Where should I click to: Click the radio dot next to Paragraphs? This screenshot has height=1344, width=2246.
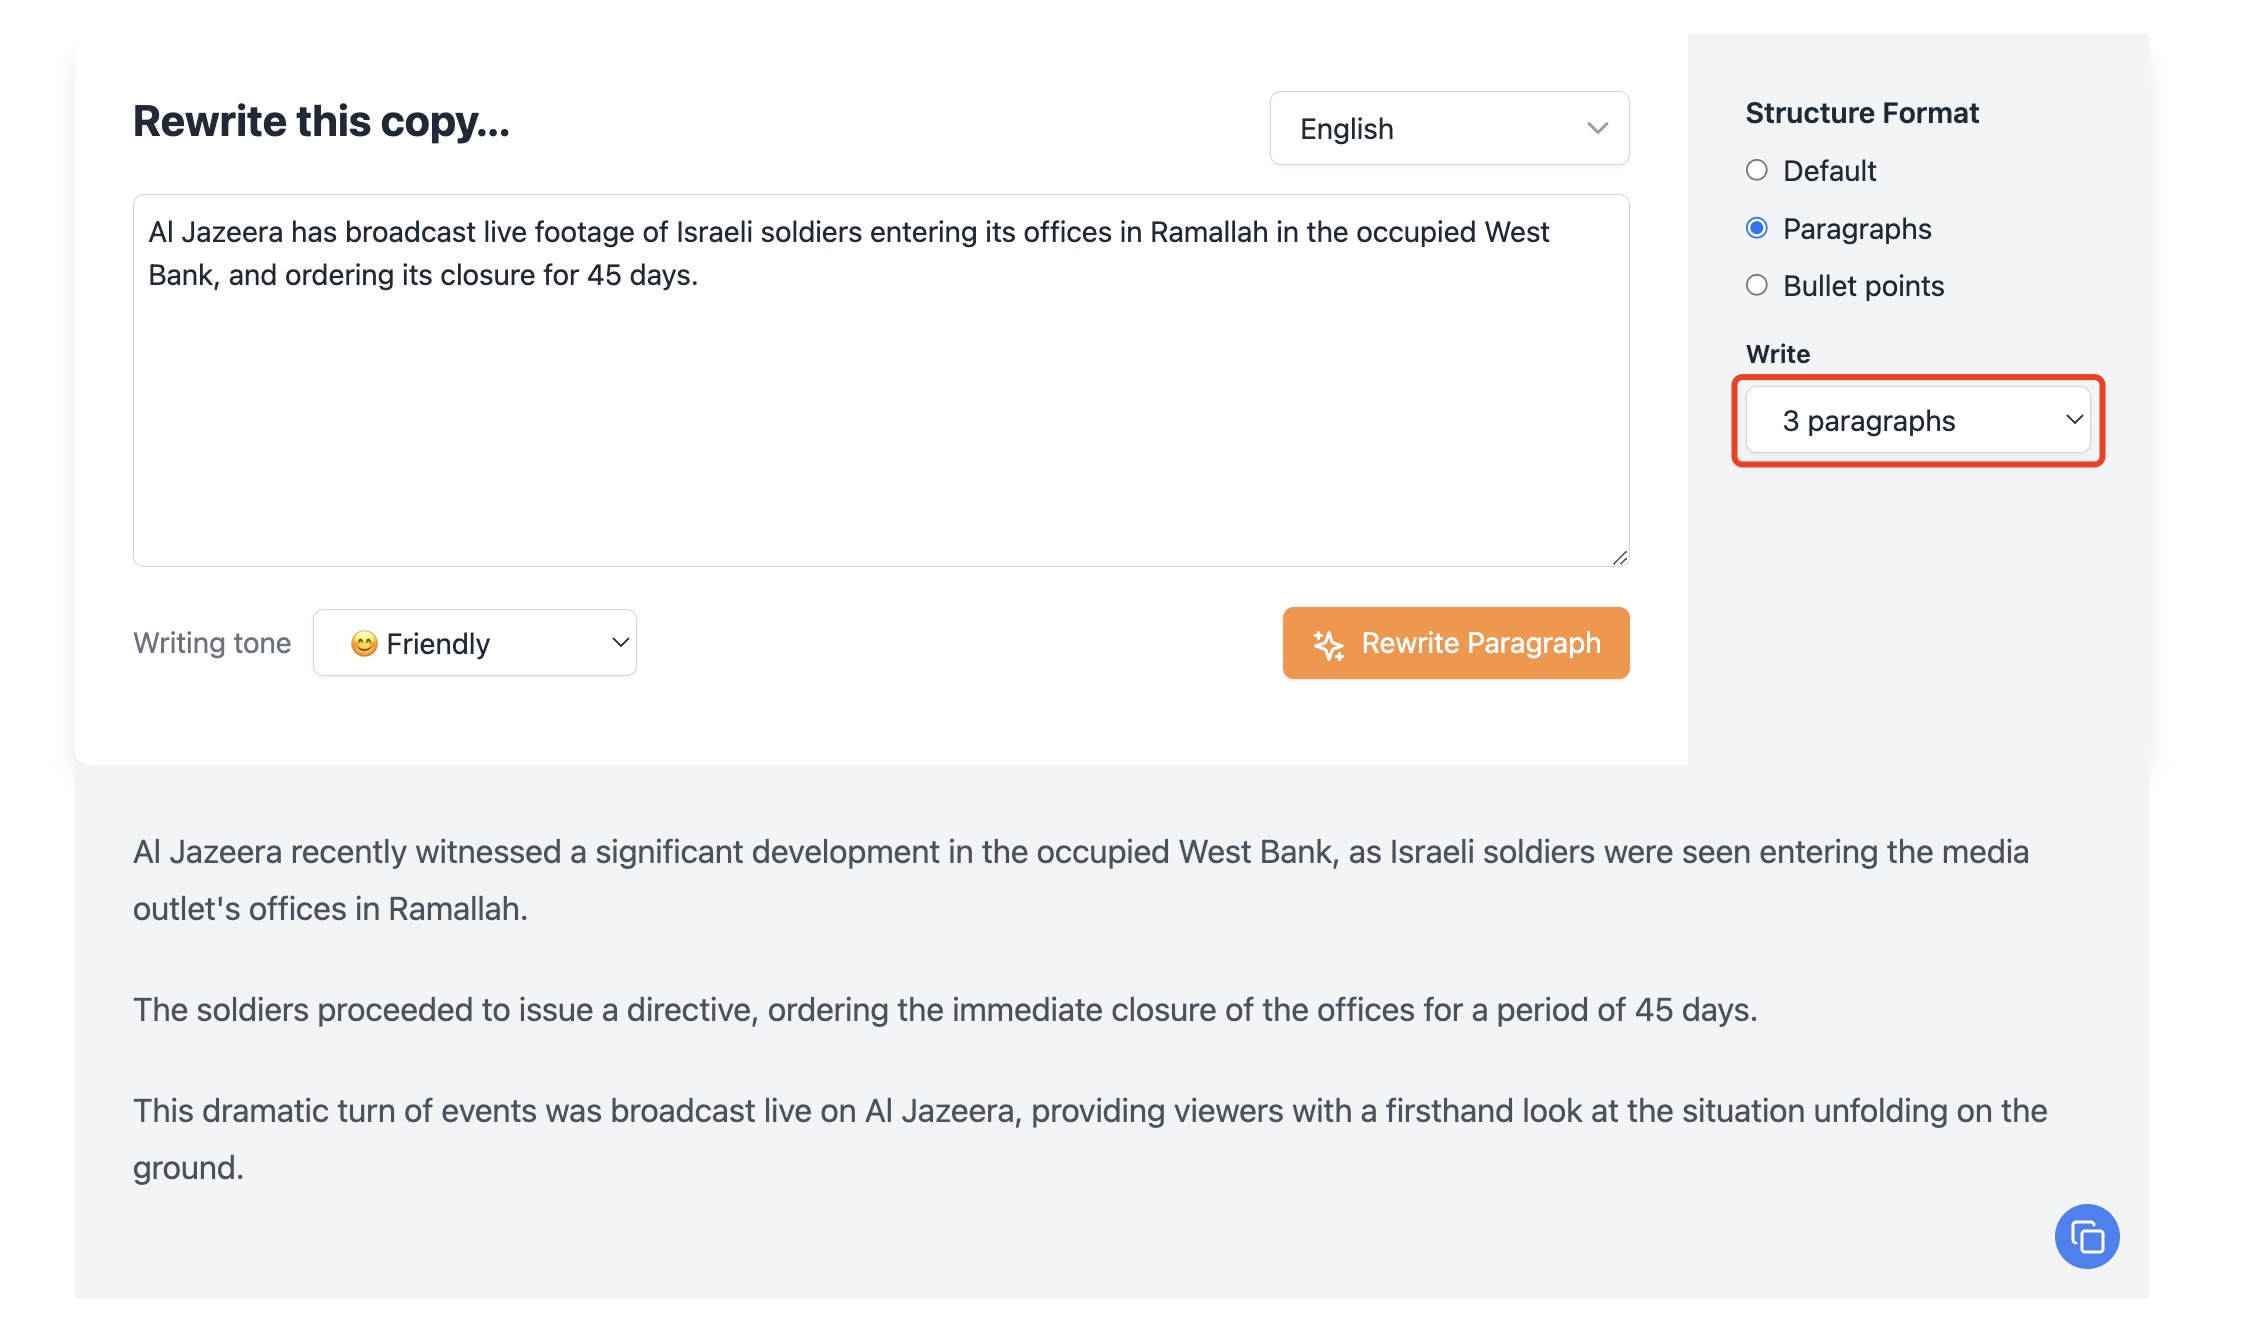(1756, 228)
